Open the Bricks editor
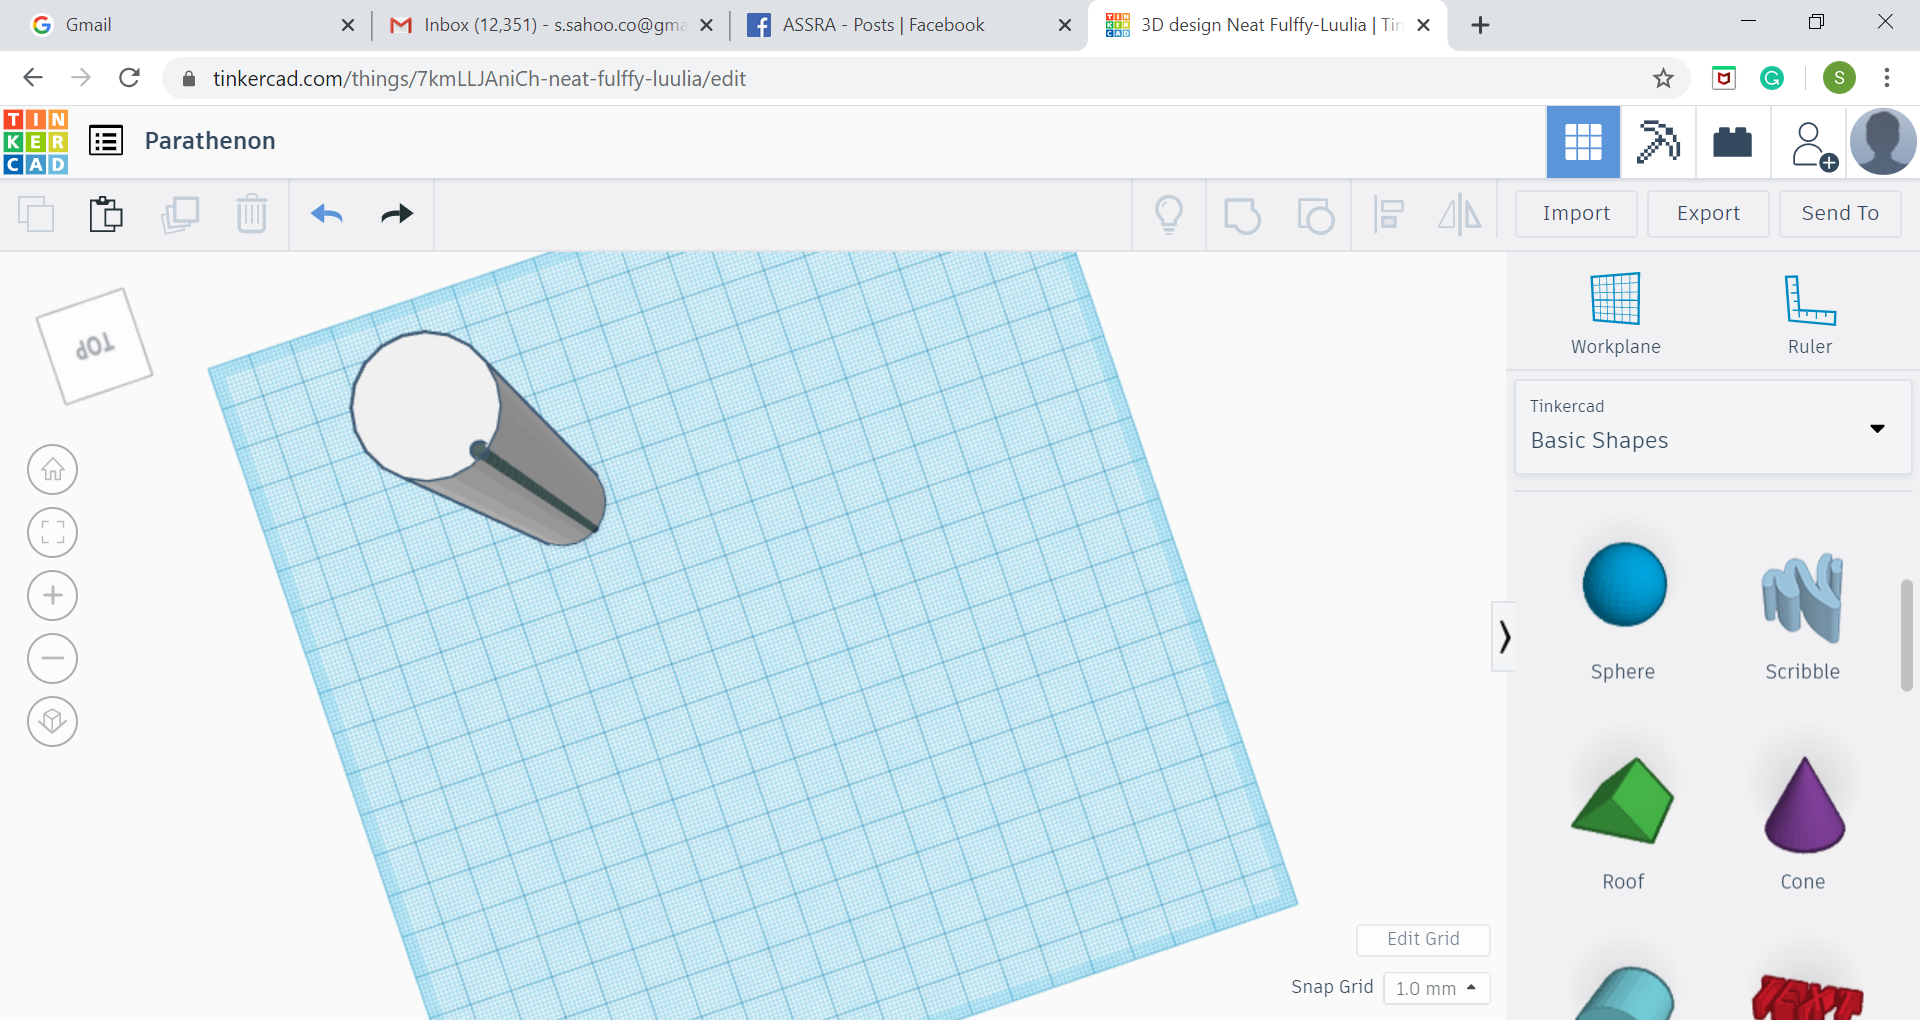Image resolution: width=1920 pixels, height=1020 pixels. click(x=1732, y=142)
